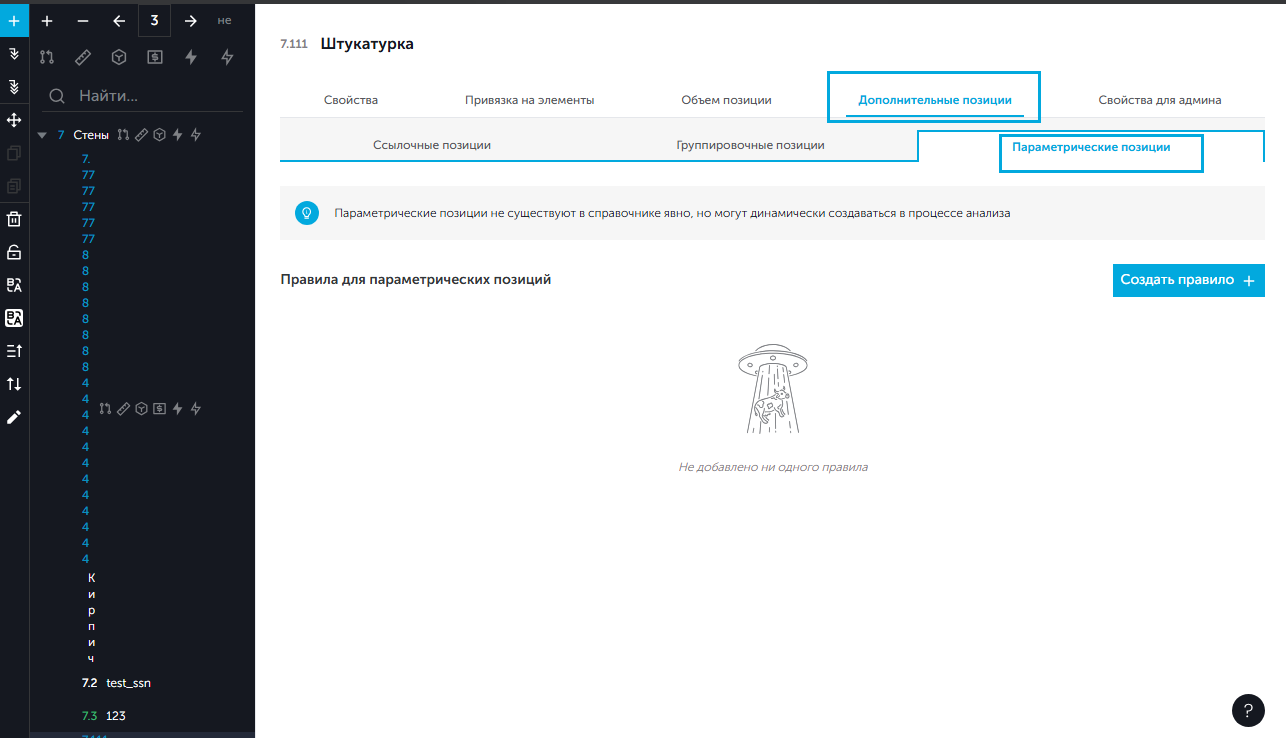Viewport: 1286px width, 738px height.
Task: Open the help question mark button
Action: point(1247,710)
